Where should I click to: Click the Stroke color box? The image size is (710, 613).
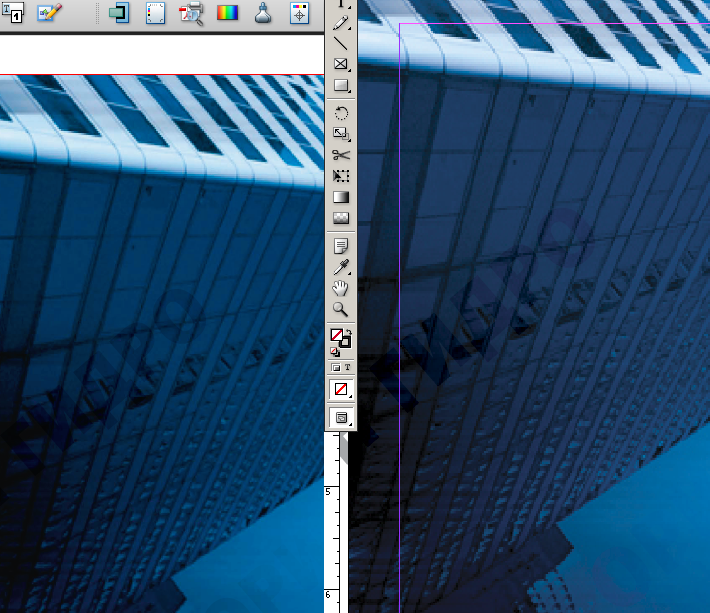coord(345,342)
